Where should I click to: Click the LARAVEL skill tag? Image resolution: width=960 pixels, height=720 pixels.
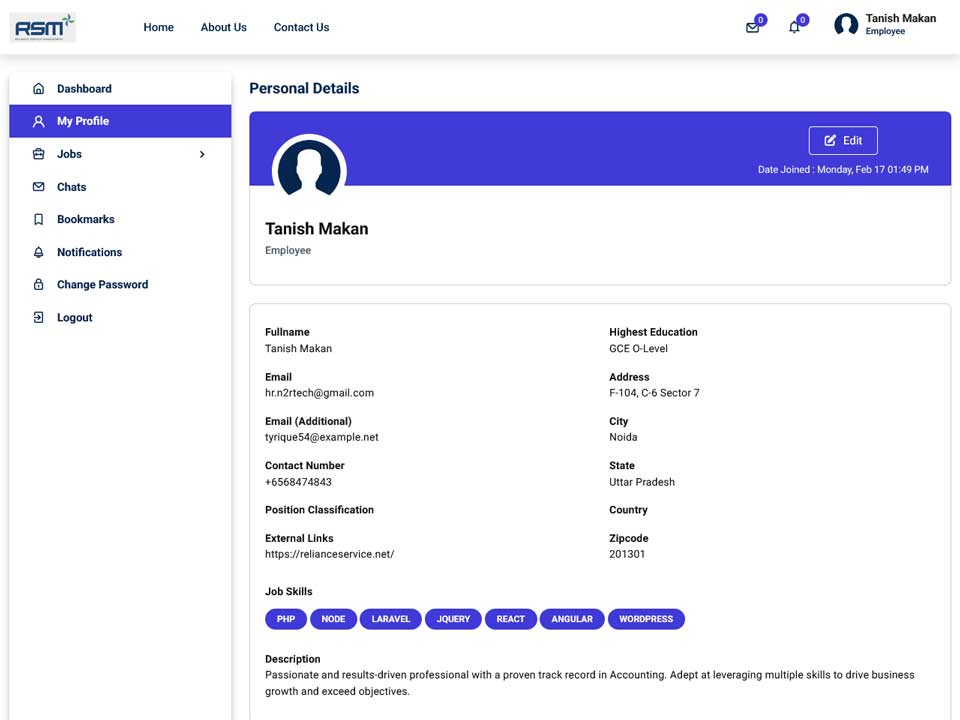(391, 619)
